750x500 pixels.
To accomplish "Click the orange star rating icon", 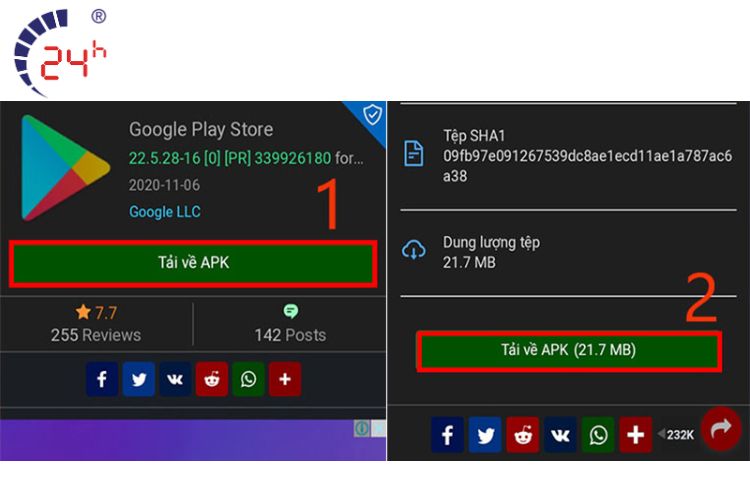I will tap(83, 312).
